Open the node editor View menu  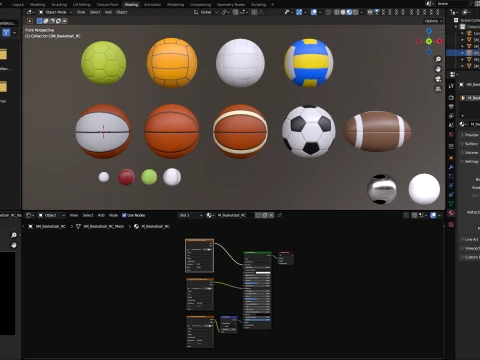(74, 215)
